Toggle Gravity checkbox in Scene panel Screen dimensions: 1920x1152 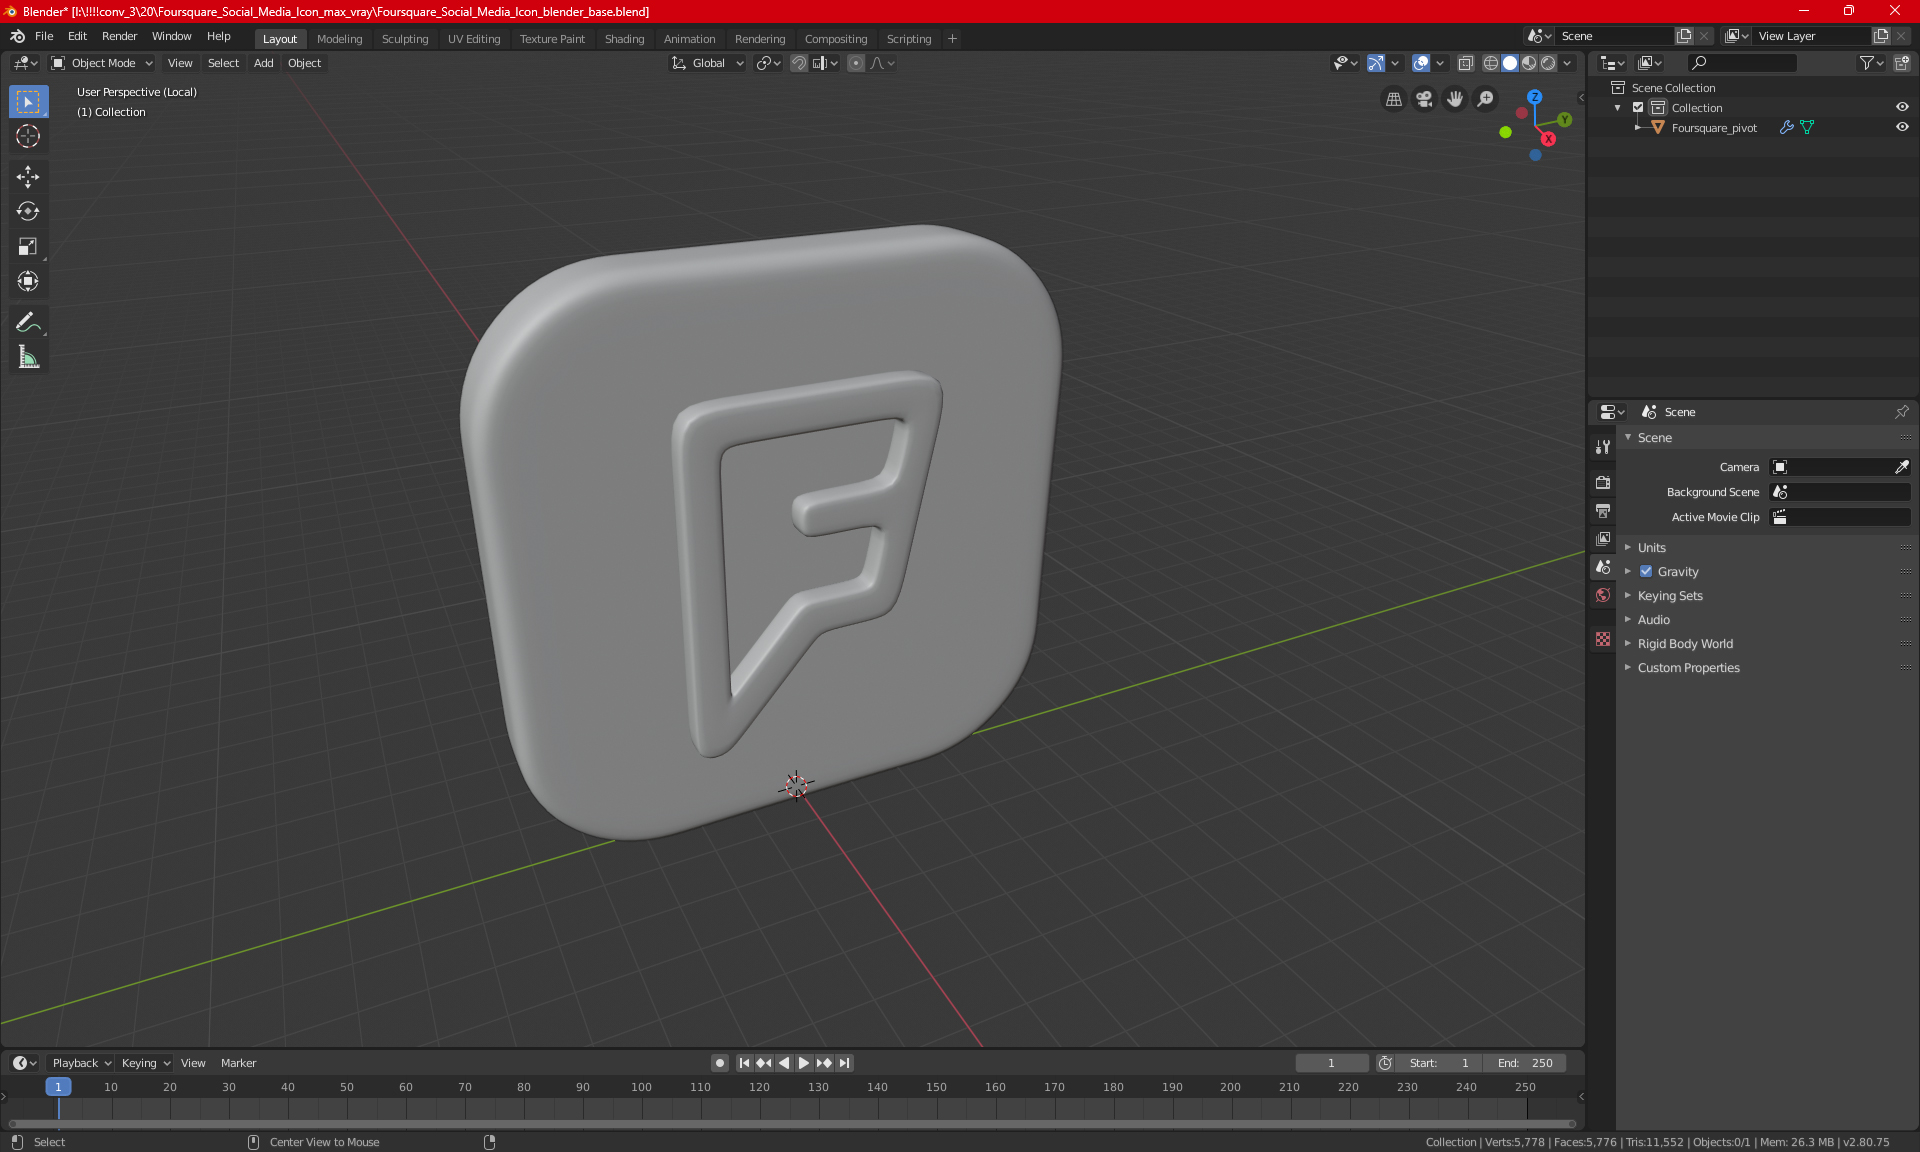1646,571
